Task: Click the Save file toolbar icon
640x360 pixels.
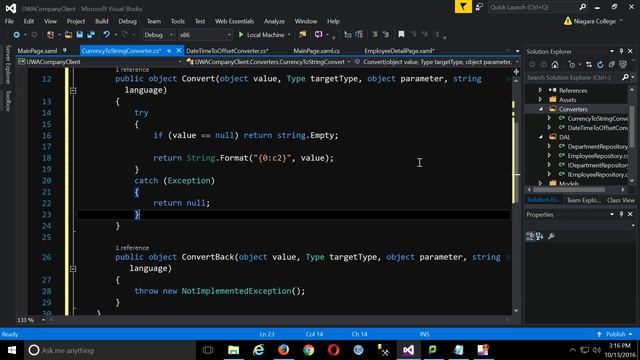Action: tap(80, 35)
